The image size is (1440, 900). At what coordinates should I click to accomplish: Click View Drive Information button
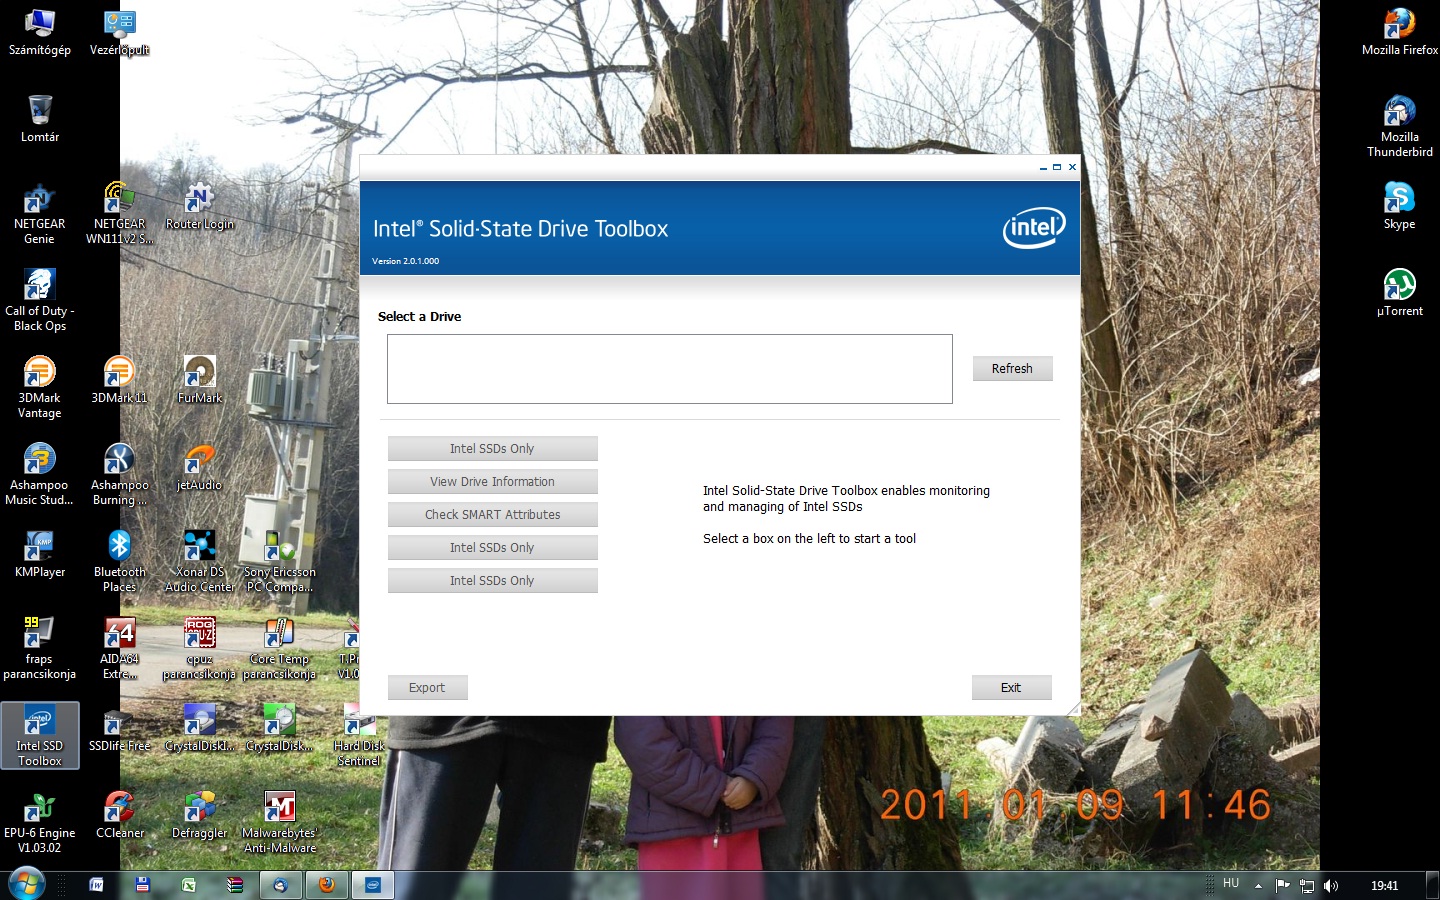coord(493,482)
